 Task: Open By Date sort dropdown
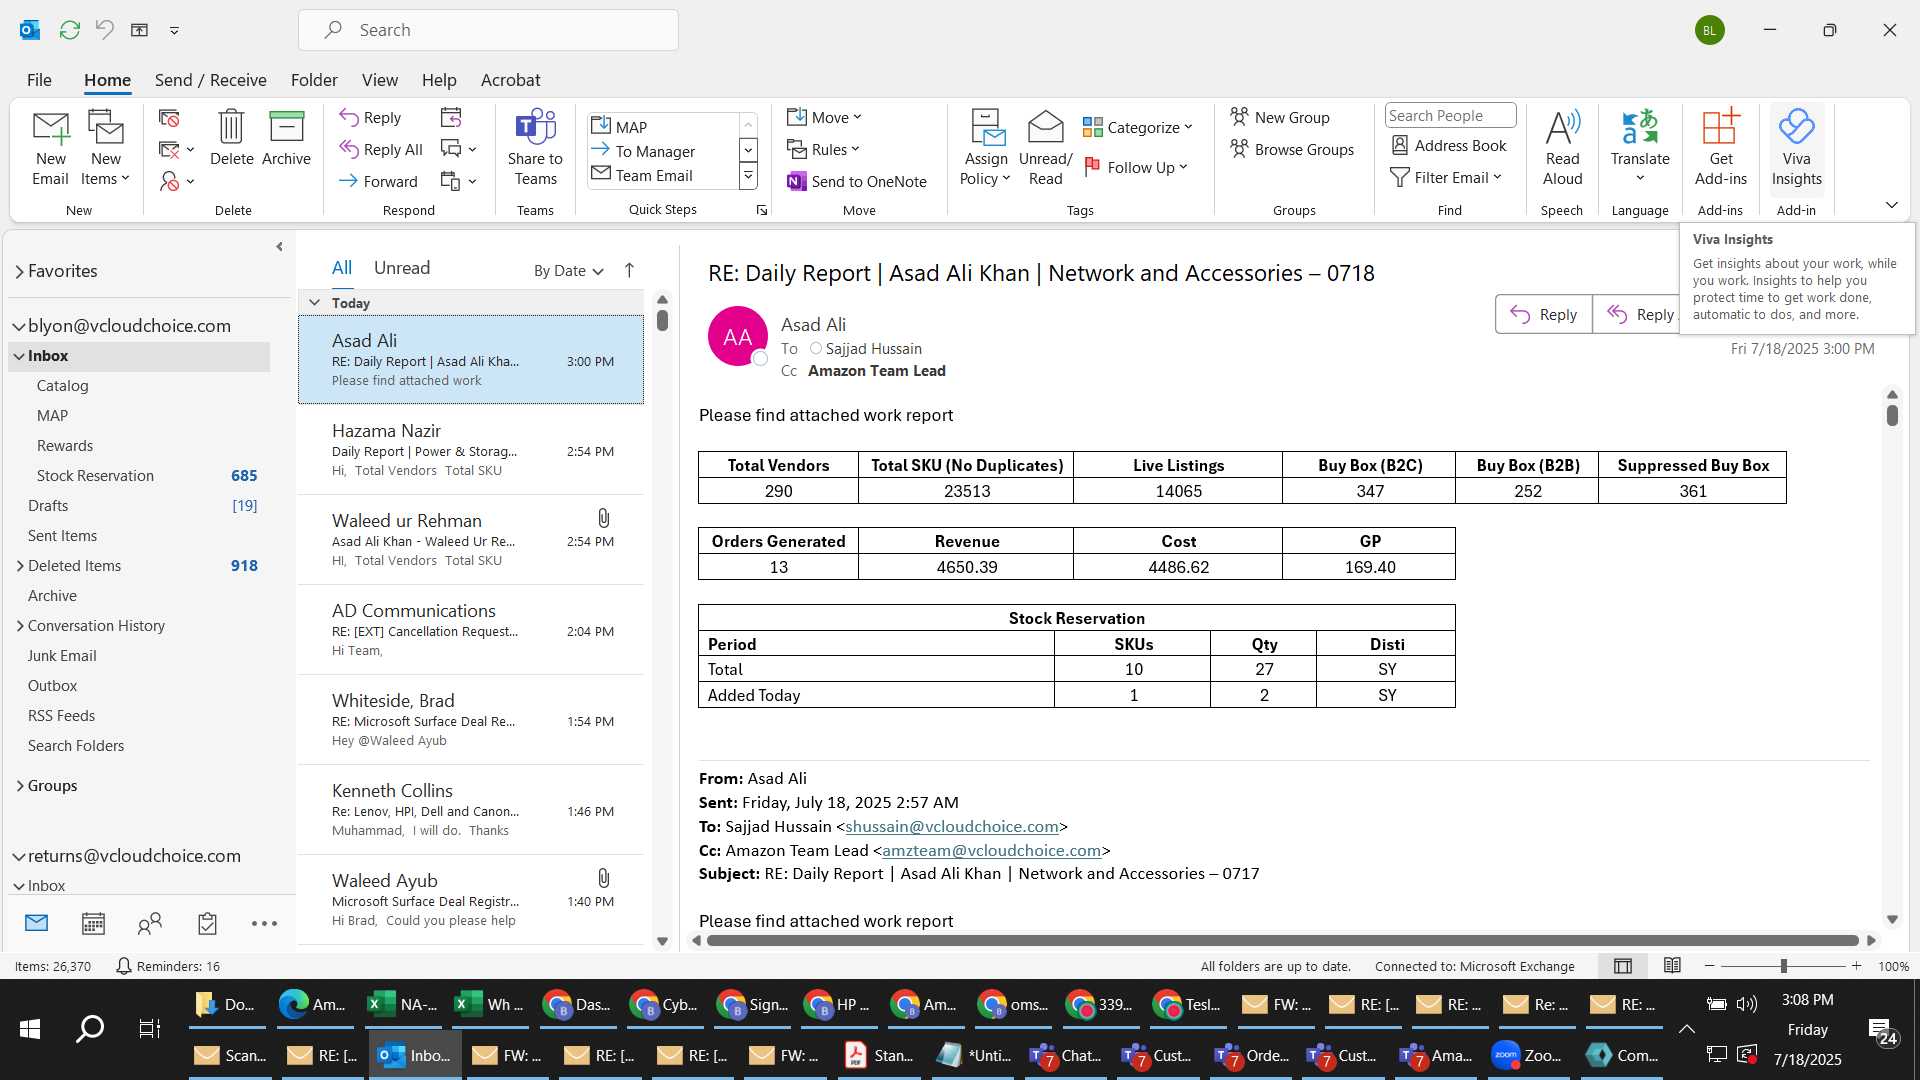coord(569,270)
